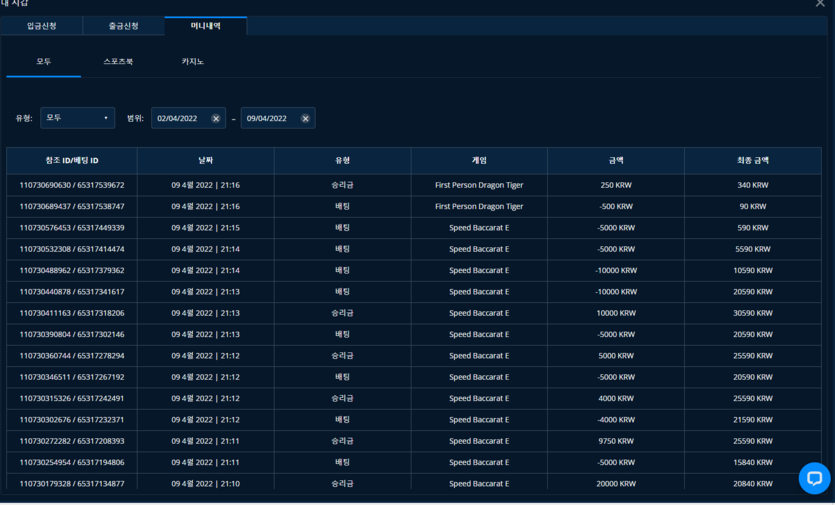This screenshot has height=505, width=835.
Task: Click the 5000 KRW winnings amount
Action: [616, 356]
